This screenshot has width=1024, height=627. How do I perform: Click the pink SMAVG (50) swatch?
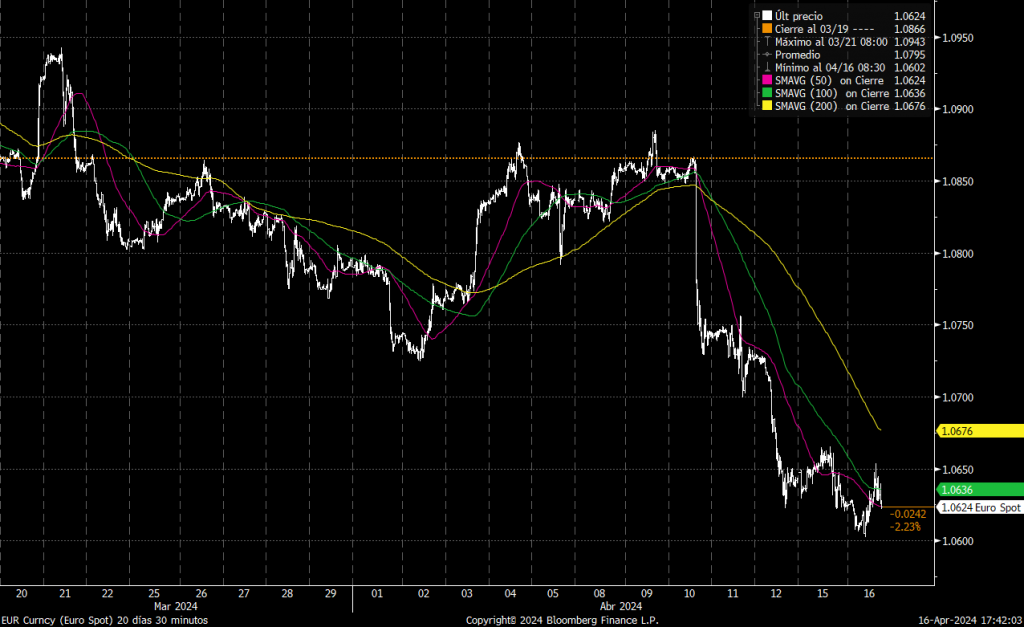click(766, 80)
